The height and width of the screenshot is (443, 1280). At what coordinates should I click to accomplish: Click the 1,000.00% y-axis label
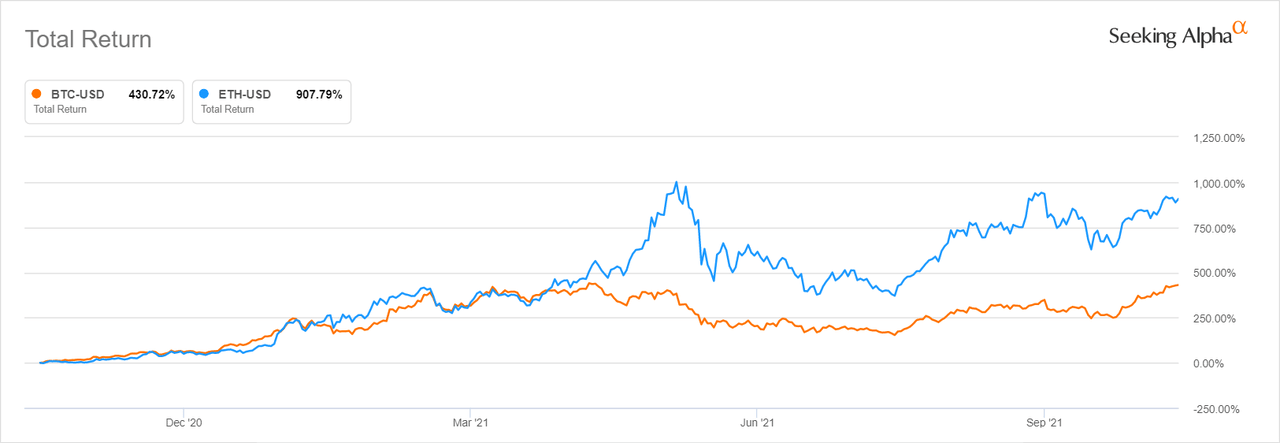pos(1218,184)
